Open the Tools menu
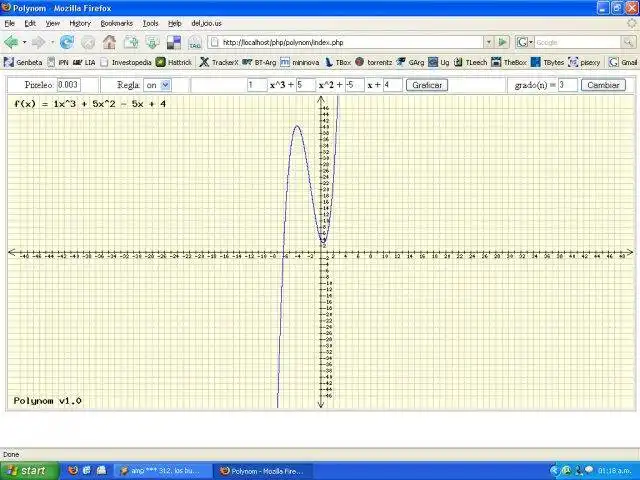Image resolution: width=640 pixels, height=480 pixels. pos(150,24)
